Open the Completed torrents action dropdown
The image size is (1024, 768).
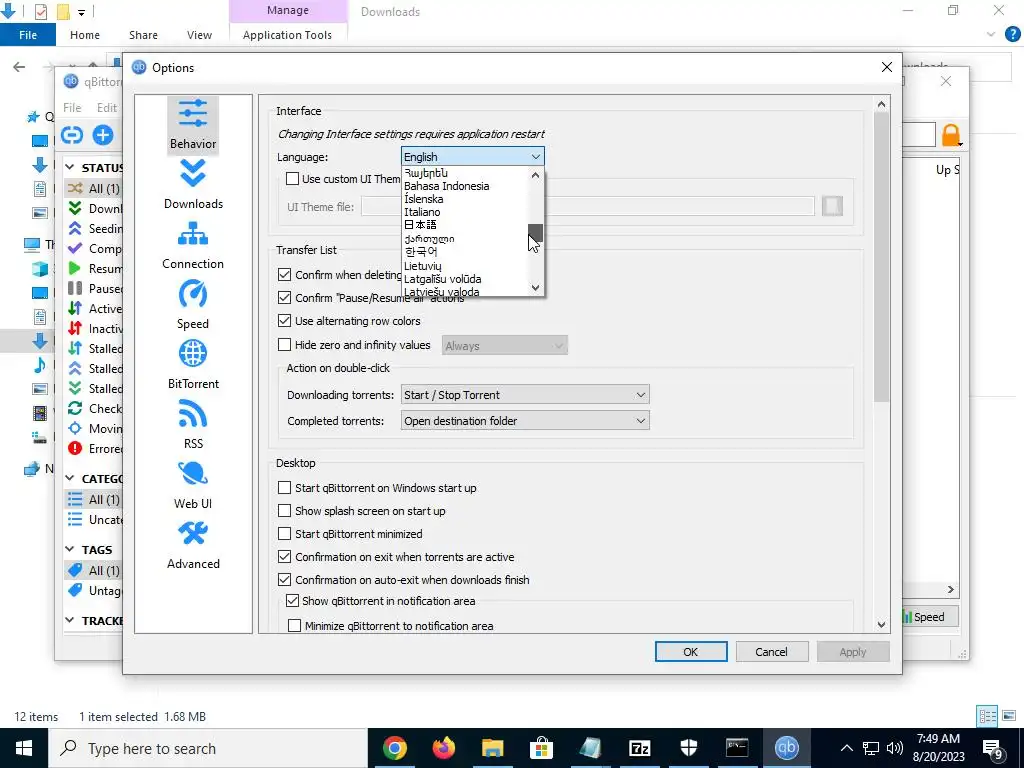pos(524,421)
